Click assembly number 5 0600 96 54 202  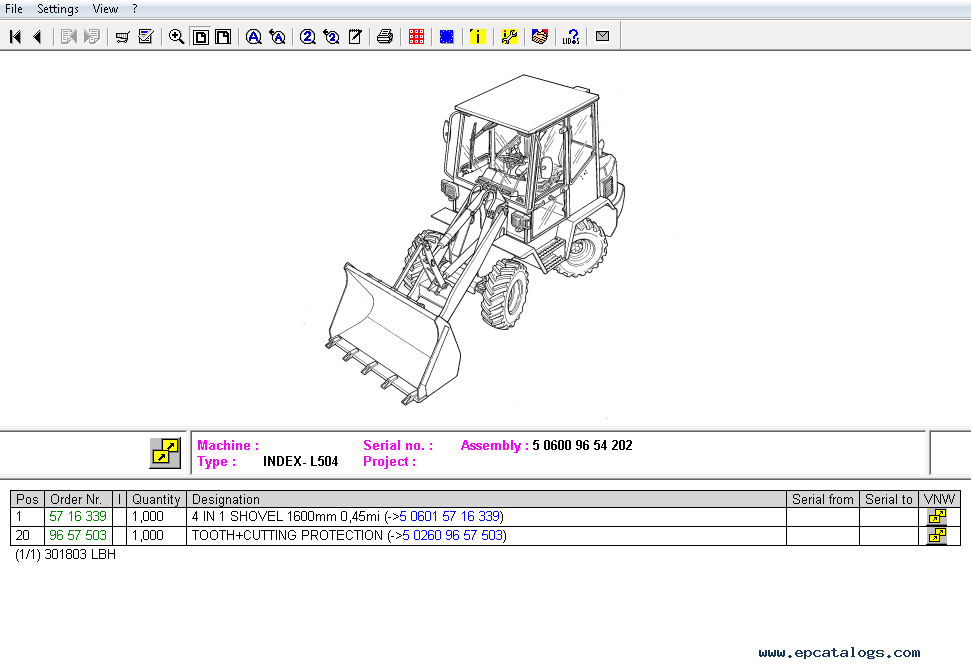(x=582, y=445)
